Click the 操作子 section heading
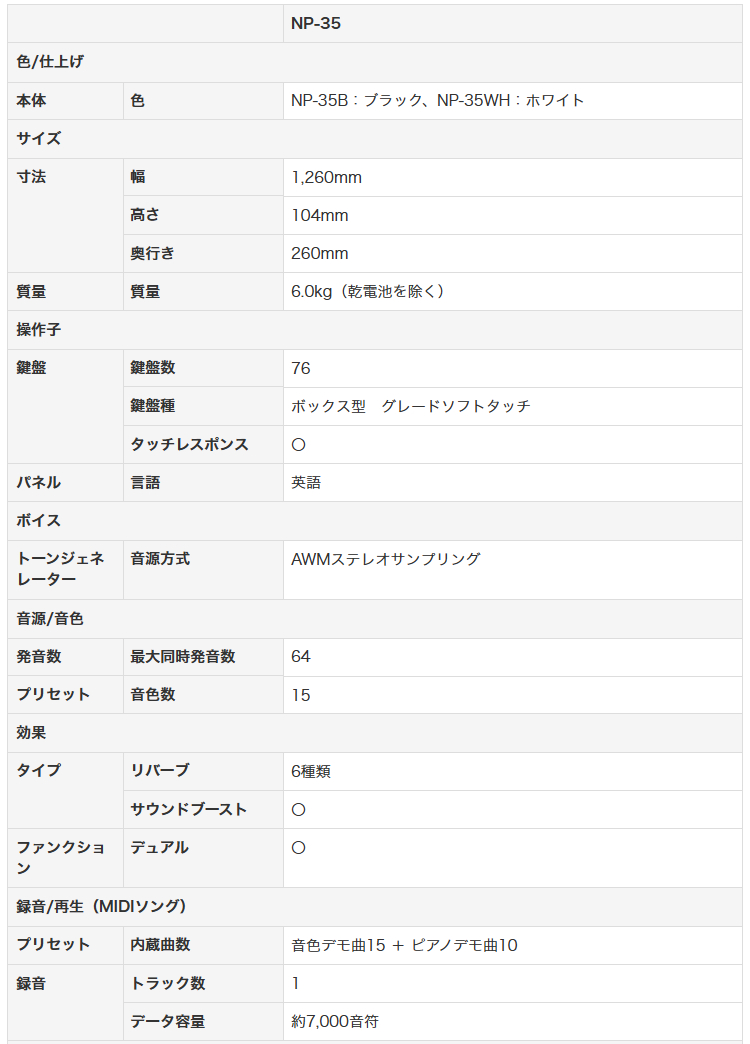This screenshot has height=1044, width=750. tap(39, 330)
